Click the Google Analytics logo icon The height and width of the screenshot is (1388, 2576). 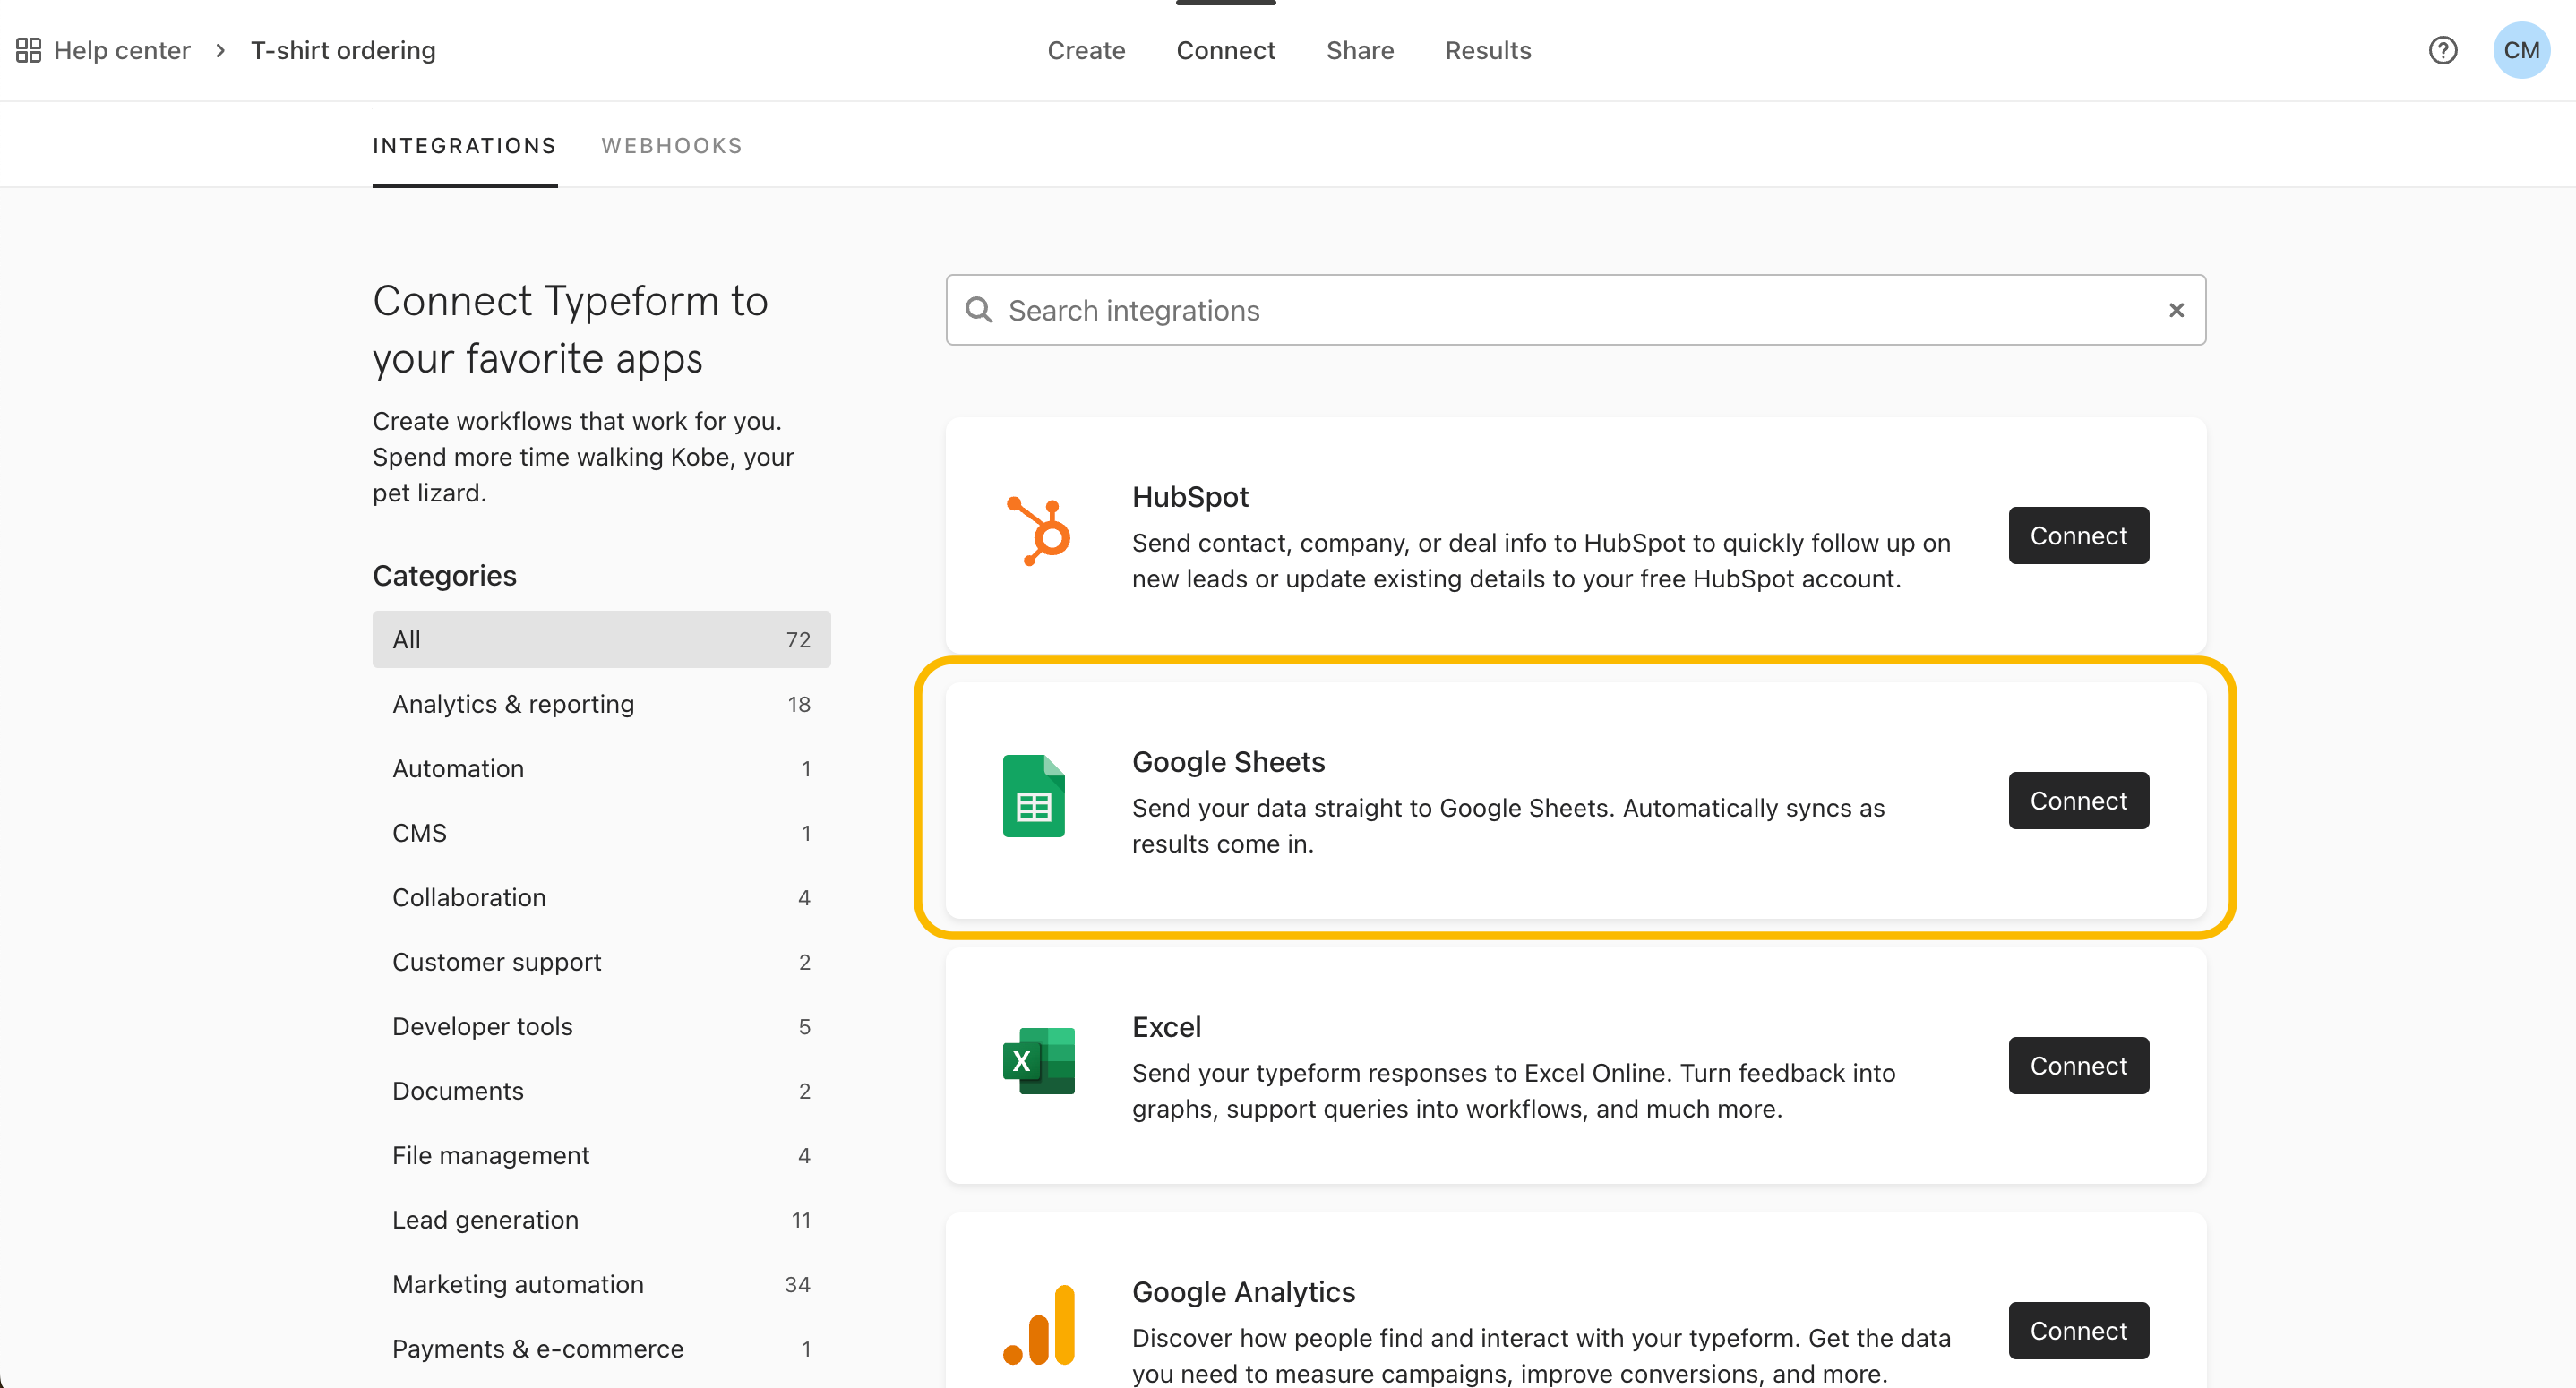1038,1325
